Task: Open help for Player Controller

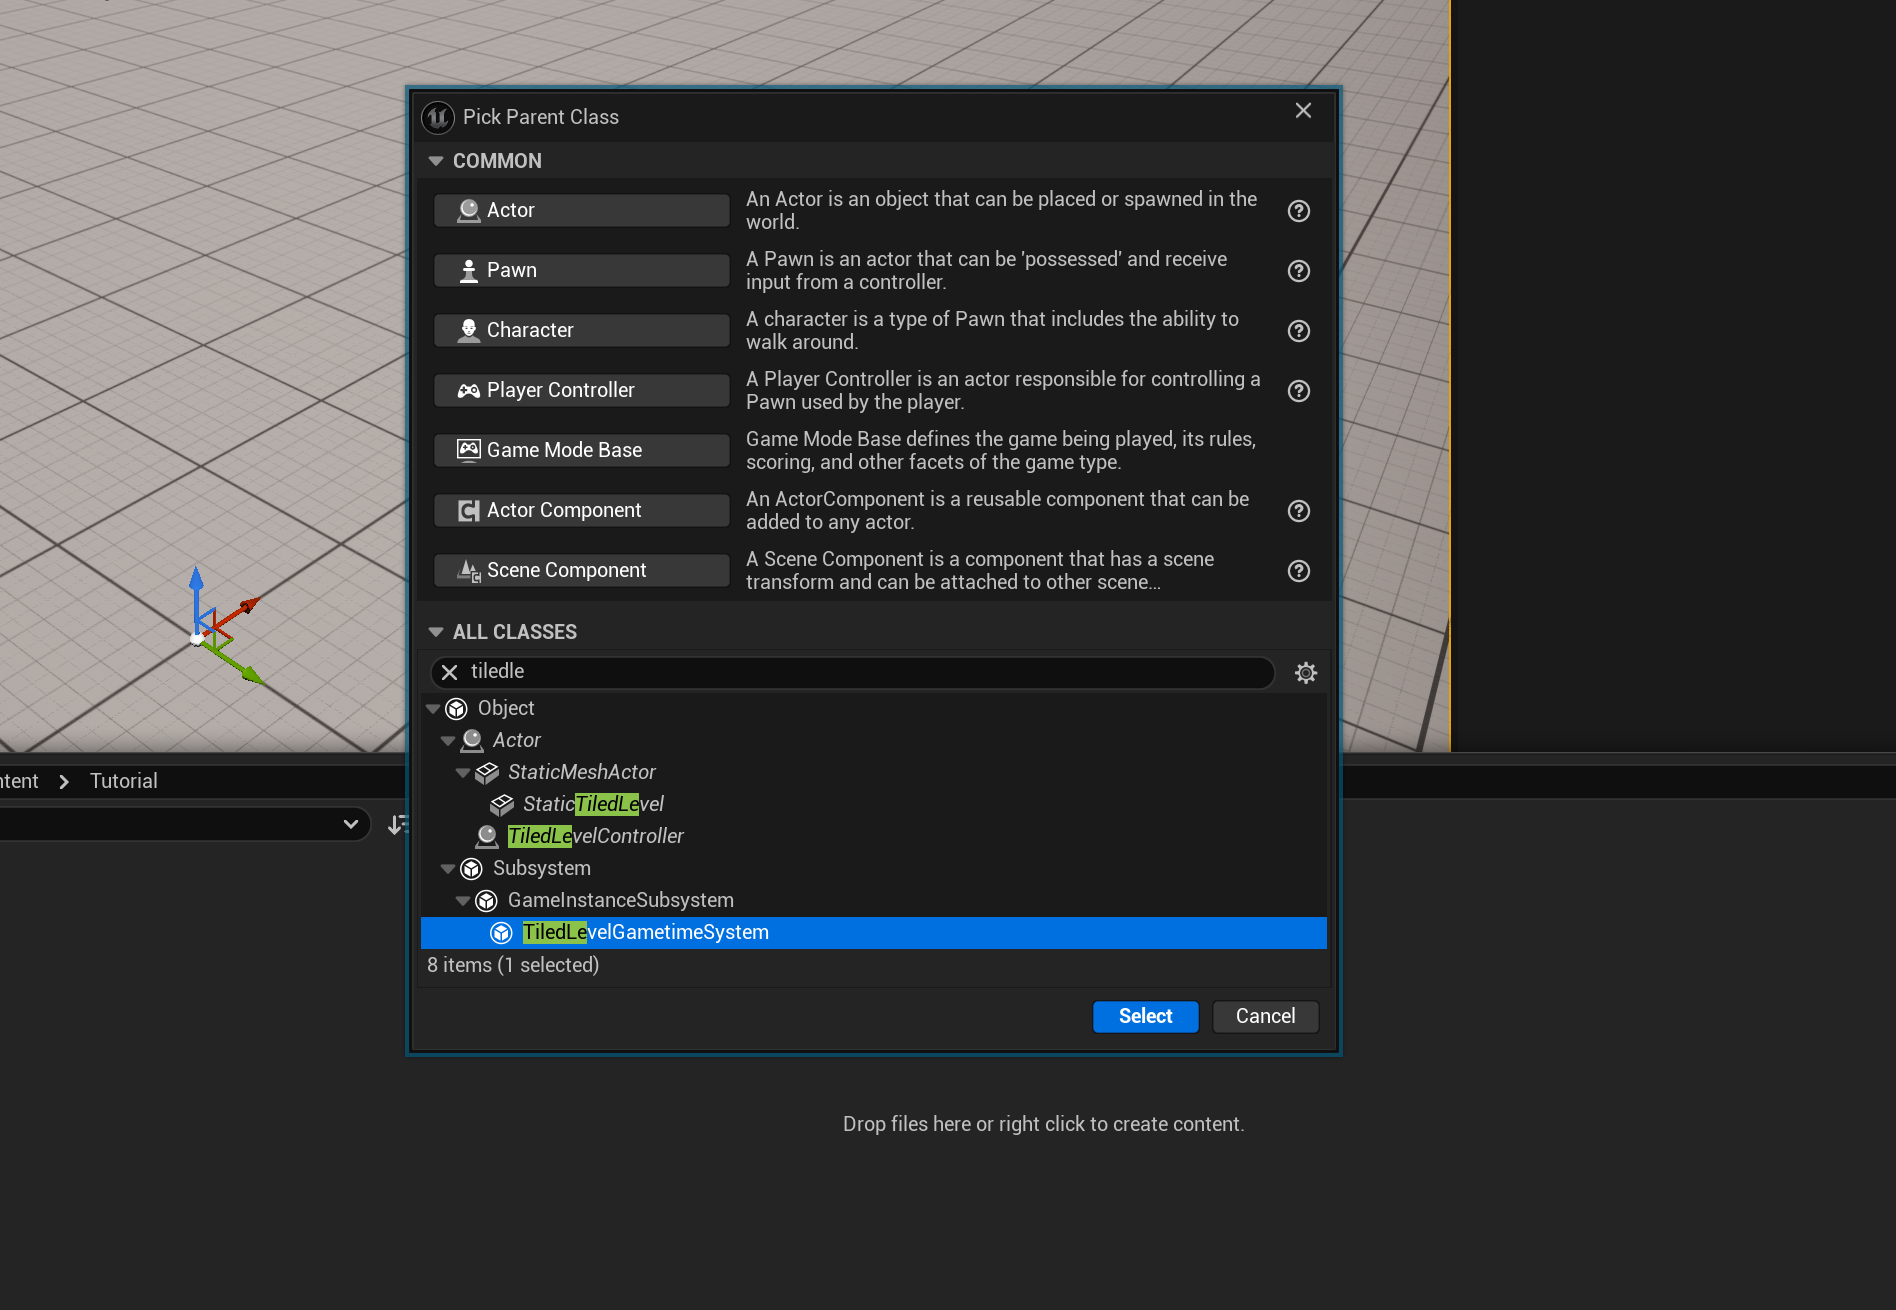Action: (1298, 391)
